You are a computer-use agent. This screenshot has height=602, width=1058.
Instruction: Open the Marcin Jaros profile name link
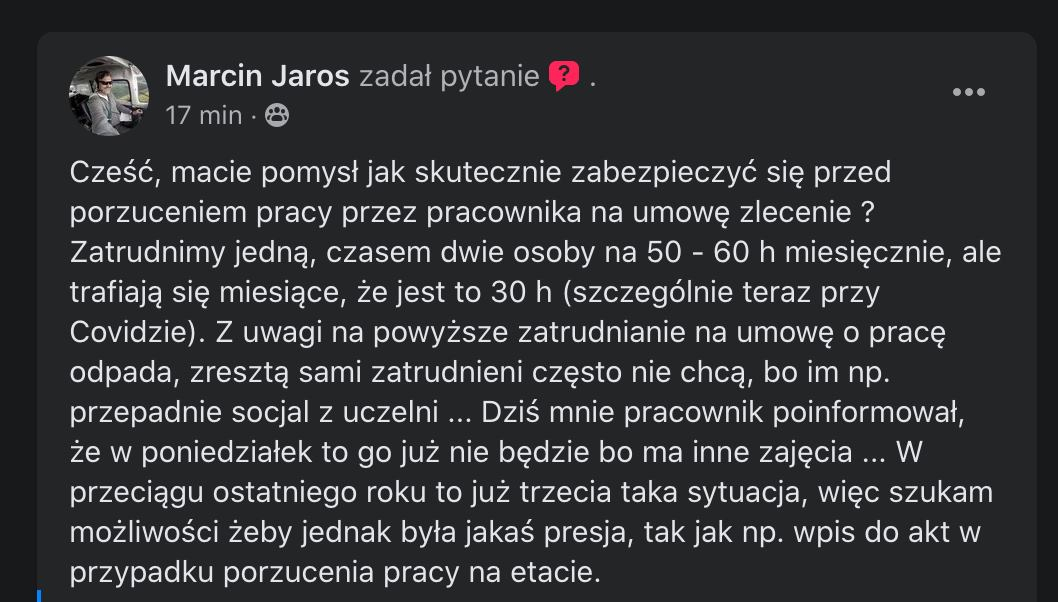257,76
